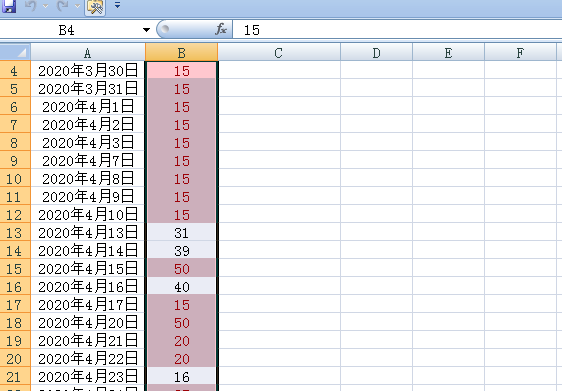Click the hammer and wrench tools icon

tap(95, 7)
